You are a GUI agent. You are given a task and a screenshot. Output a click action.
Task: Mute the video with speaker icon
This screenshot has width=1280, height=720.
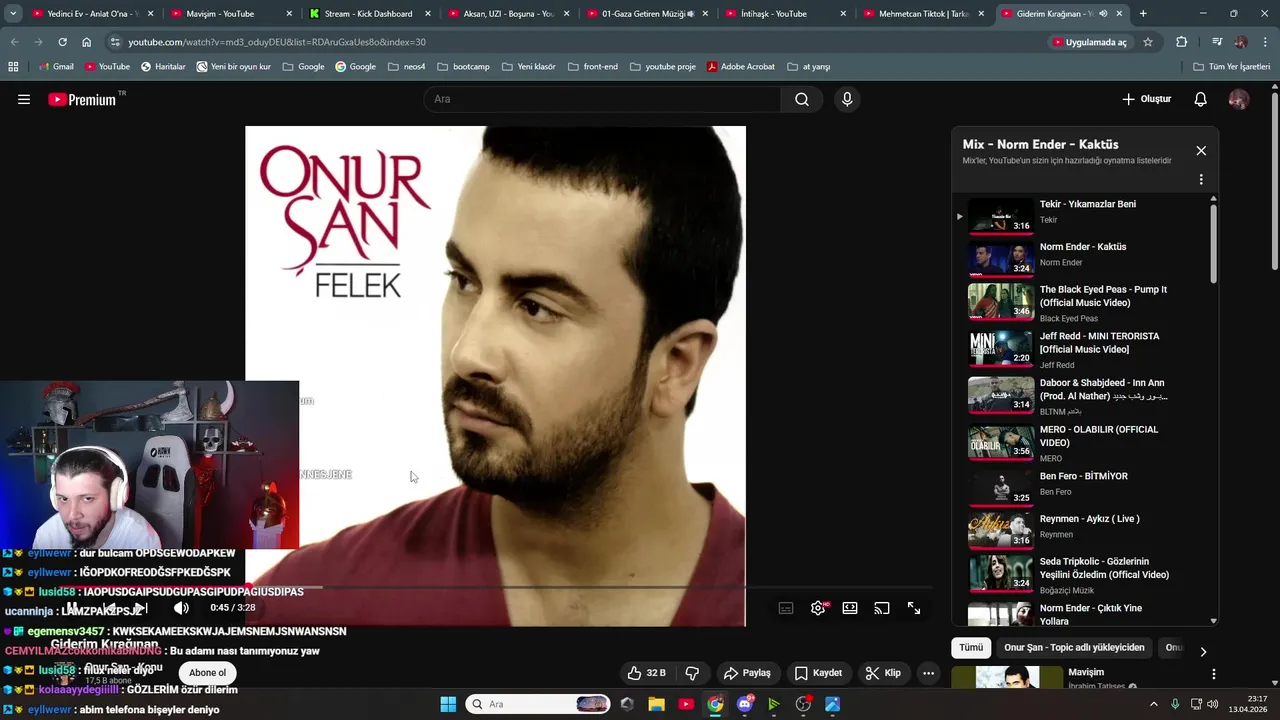(181, 608)
